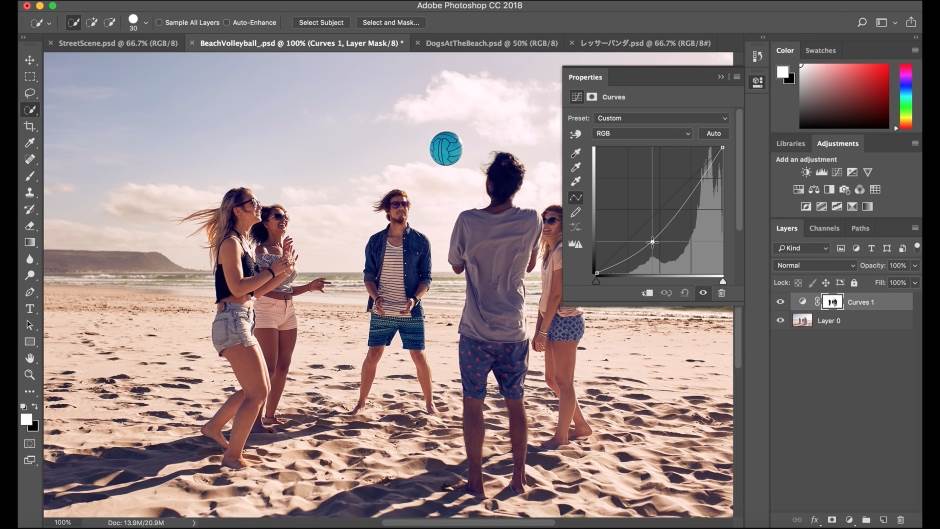This screenshot has width=940, height=529.
Task: Enable the Sample All Layers checkbox
Action: (160, 22)
